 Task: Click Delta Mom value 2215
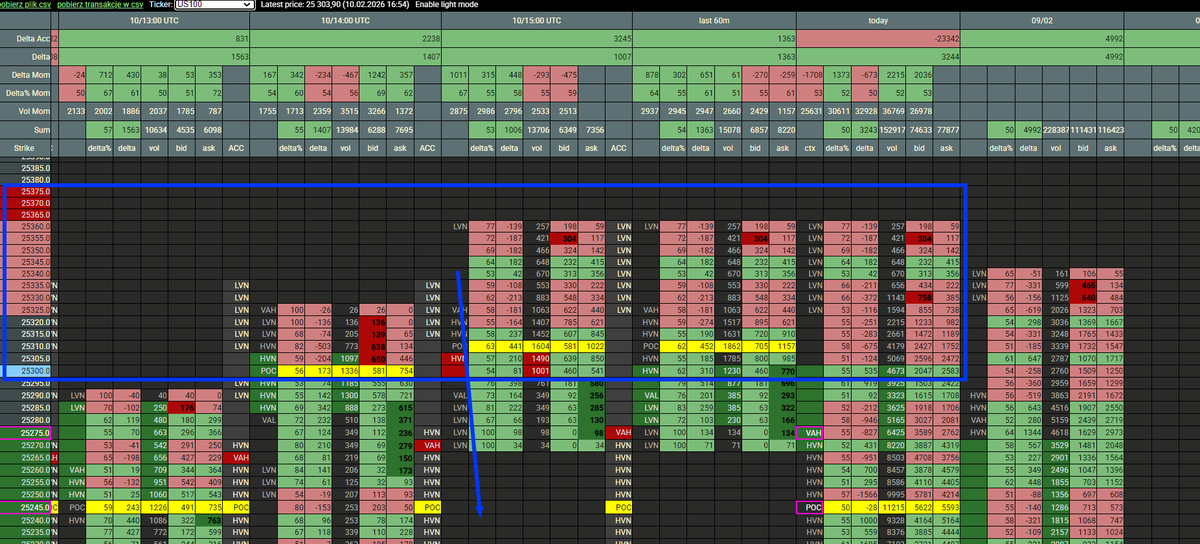[x=893, y=74]
